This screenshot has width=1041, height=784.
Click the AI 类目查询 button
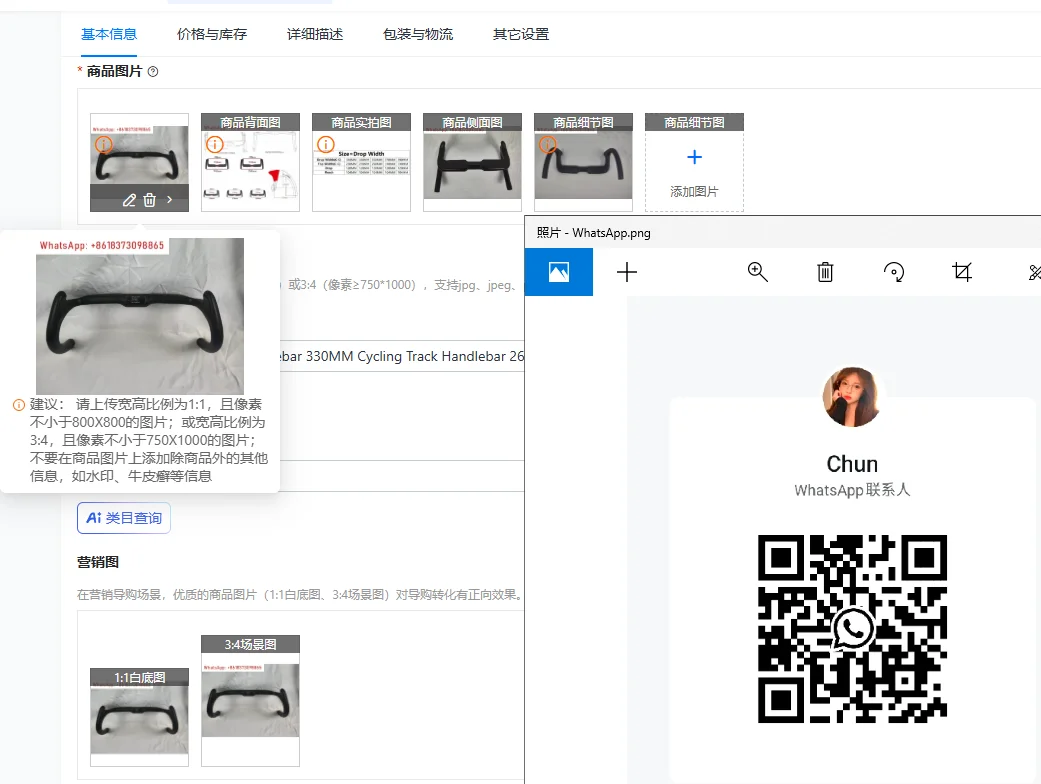coord(124,518)
